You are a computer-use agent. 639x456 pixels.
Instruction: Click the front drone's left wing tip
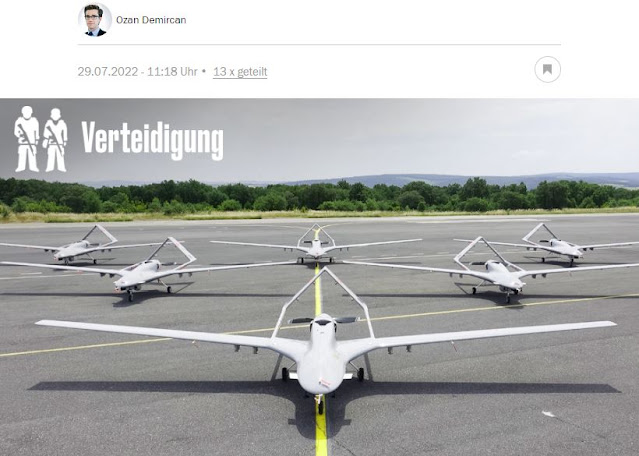[x=45, y=323]
